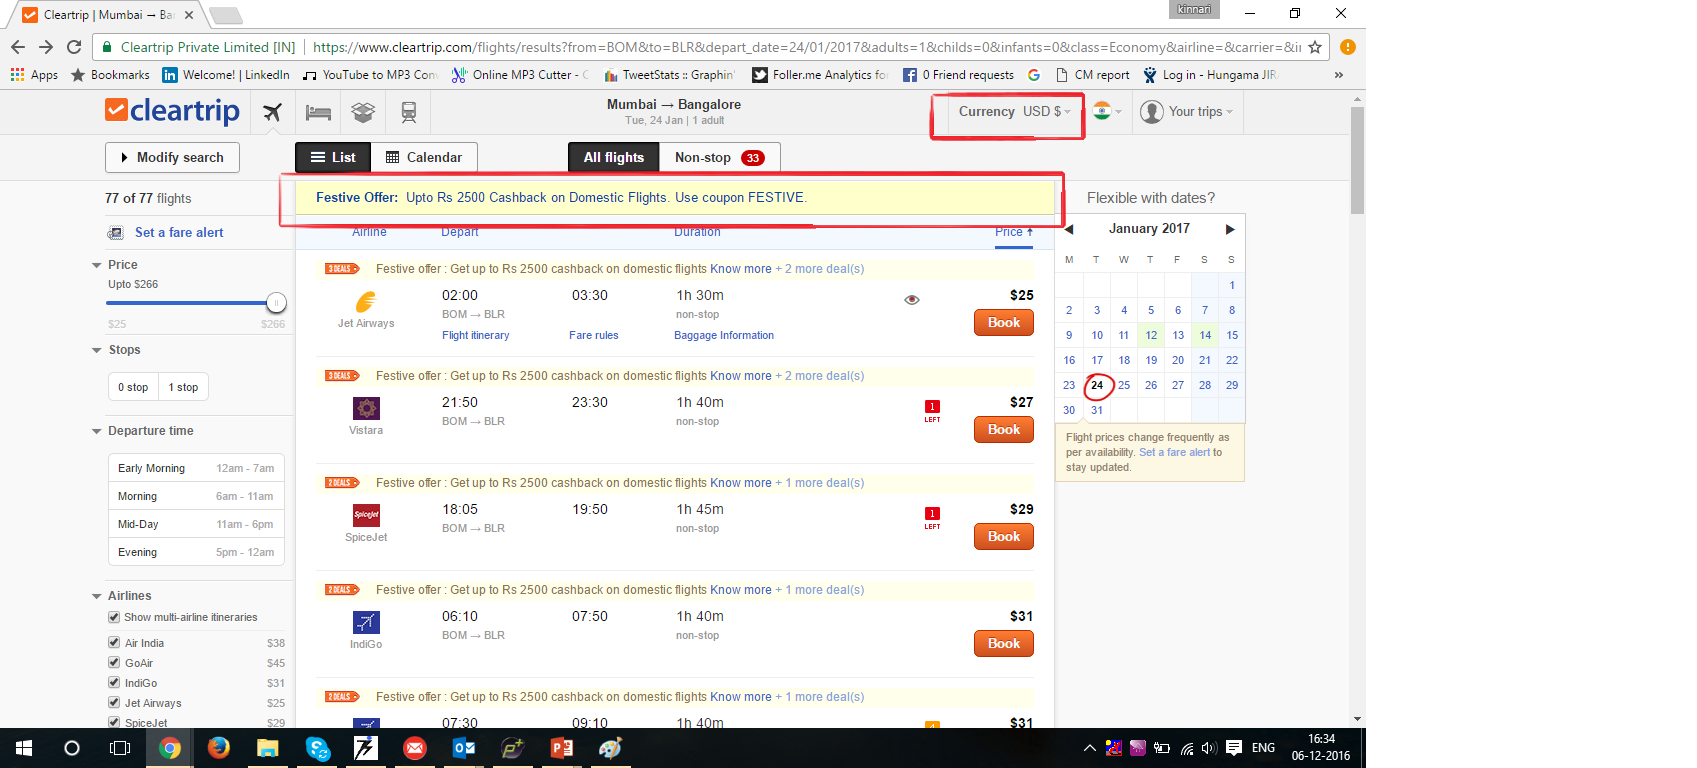Viewport: 1697px width, 768px height.
Task: Click the eye watch icon on Jet Airways flight
Action: (x=912, y=300)
